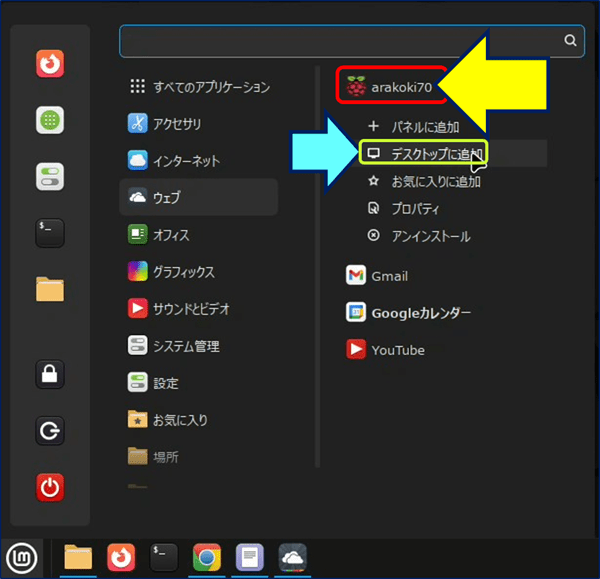Image resolution: width=600 pixels, height=579 pixels.
Task: Select すべてのアプリケーション category
Action: point(199,87)
